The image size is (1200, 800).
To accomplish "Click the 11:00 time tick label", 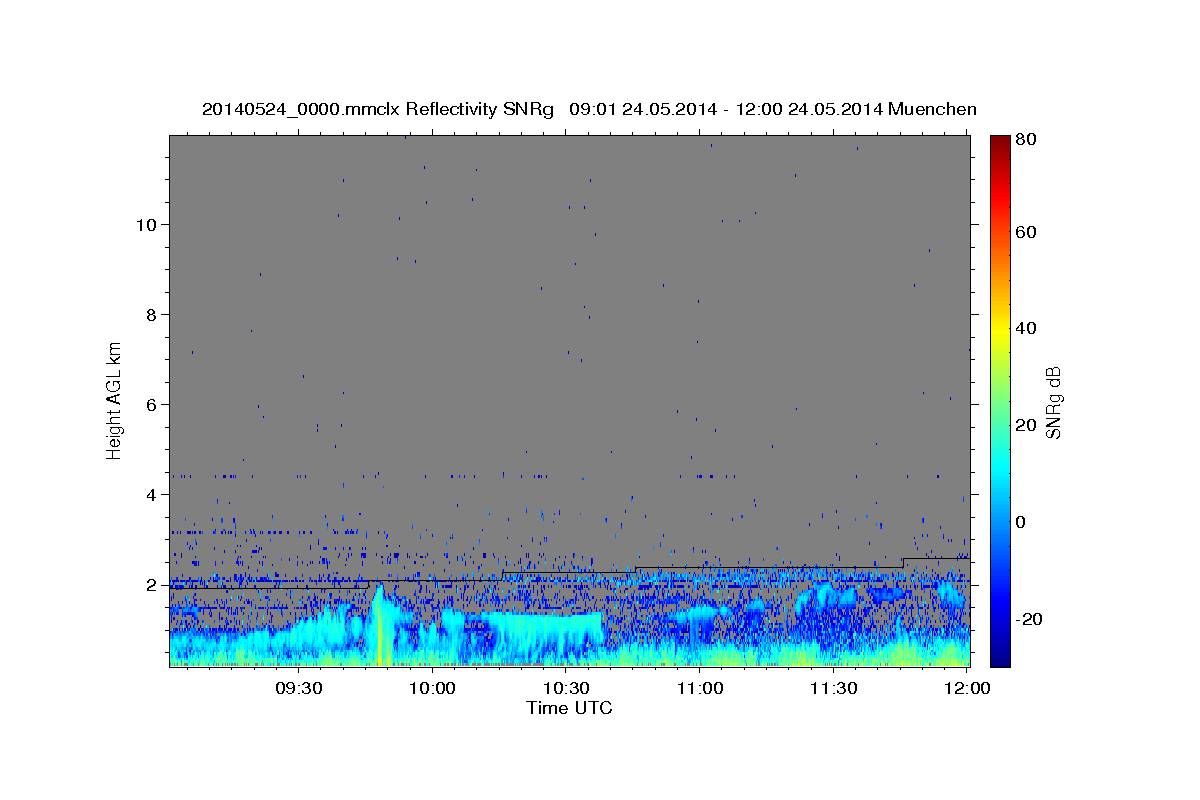I will (x=700, y=688).
